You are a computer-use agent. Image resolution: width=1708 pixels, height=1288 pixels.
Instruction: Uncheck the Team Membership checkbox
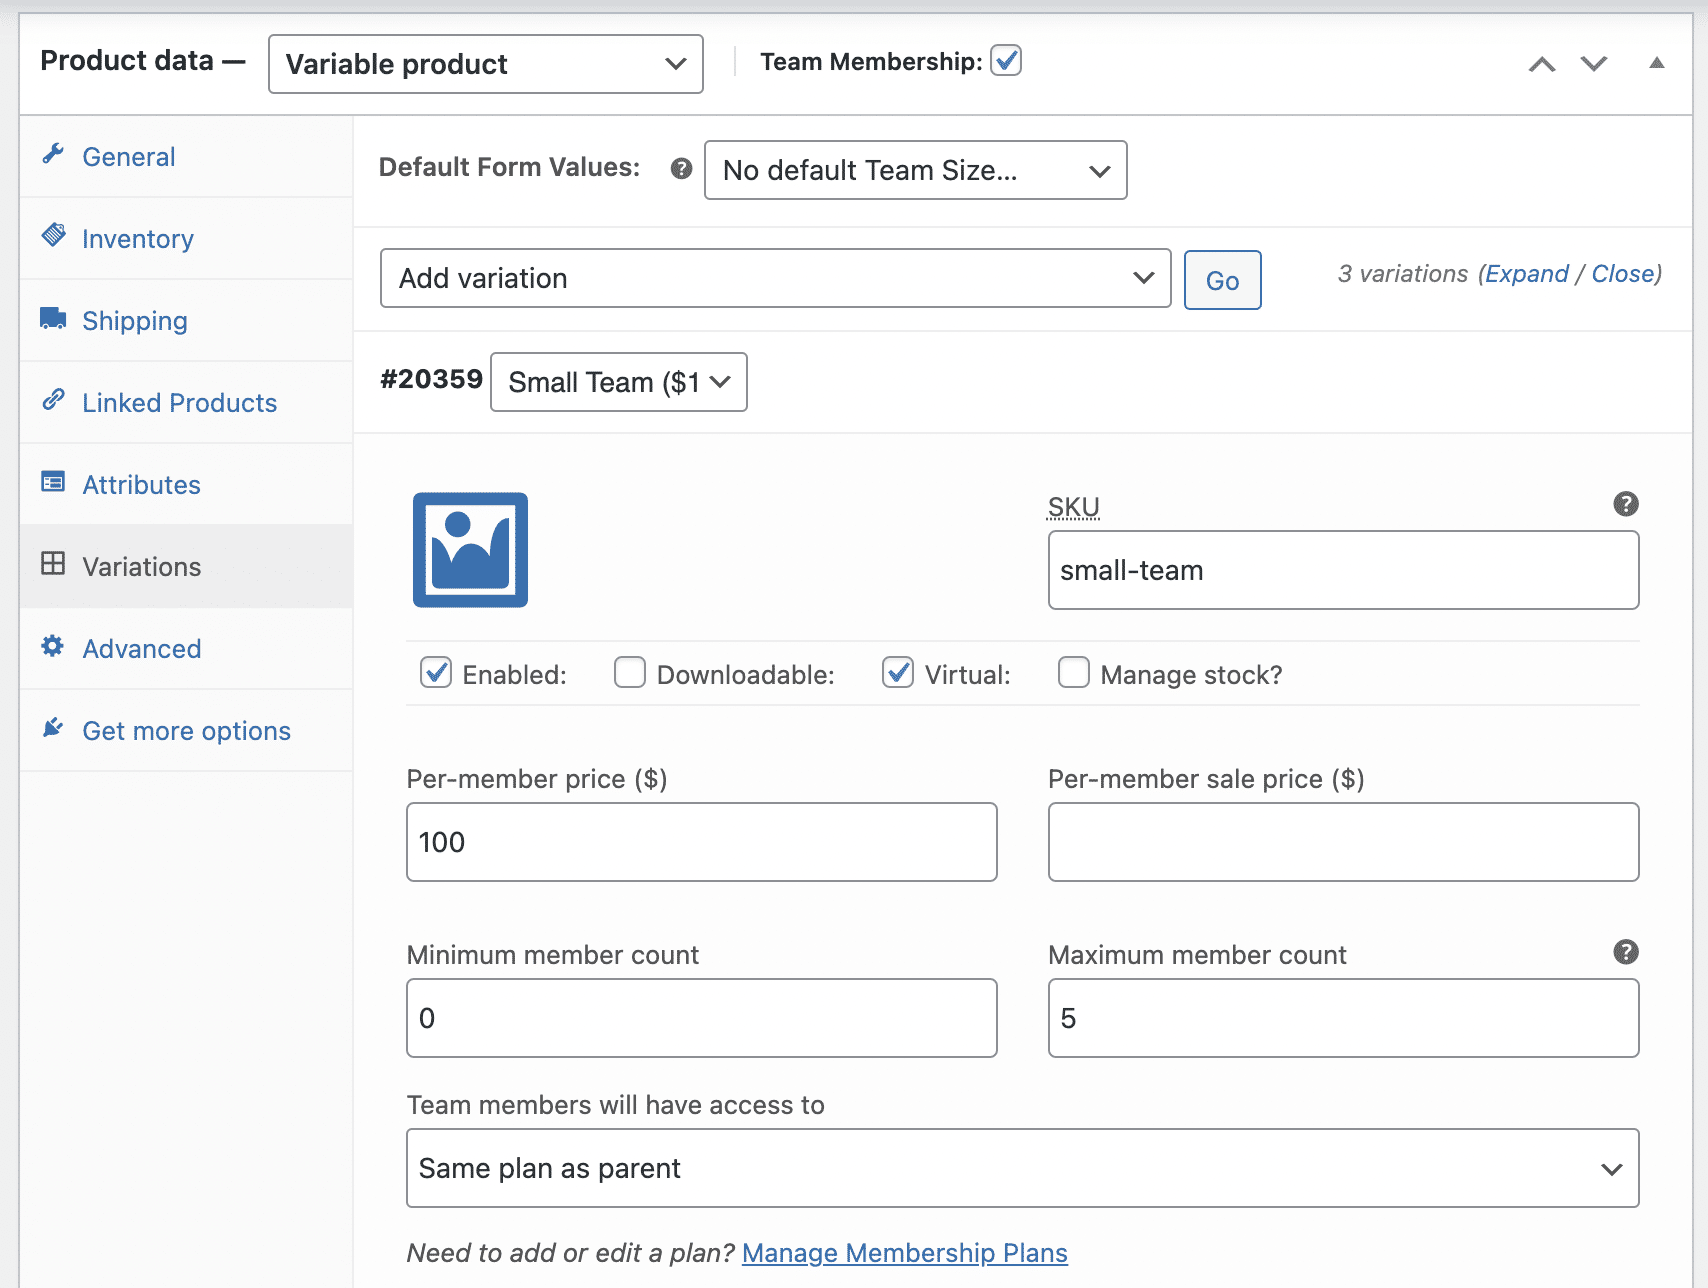pyautogui.click(x=1006, y=61)
